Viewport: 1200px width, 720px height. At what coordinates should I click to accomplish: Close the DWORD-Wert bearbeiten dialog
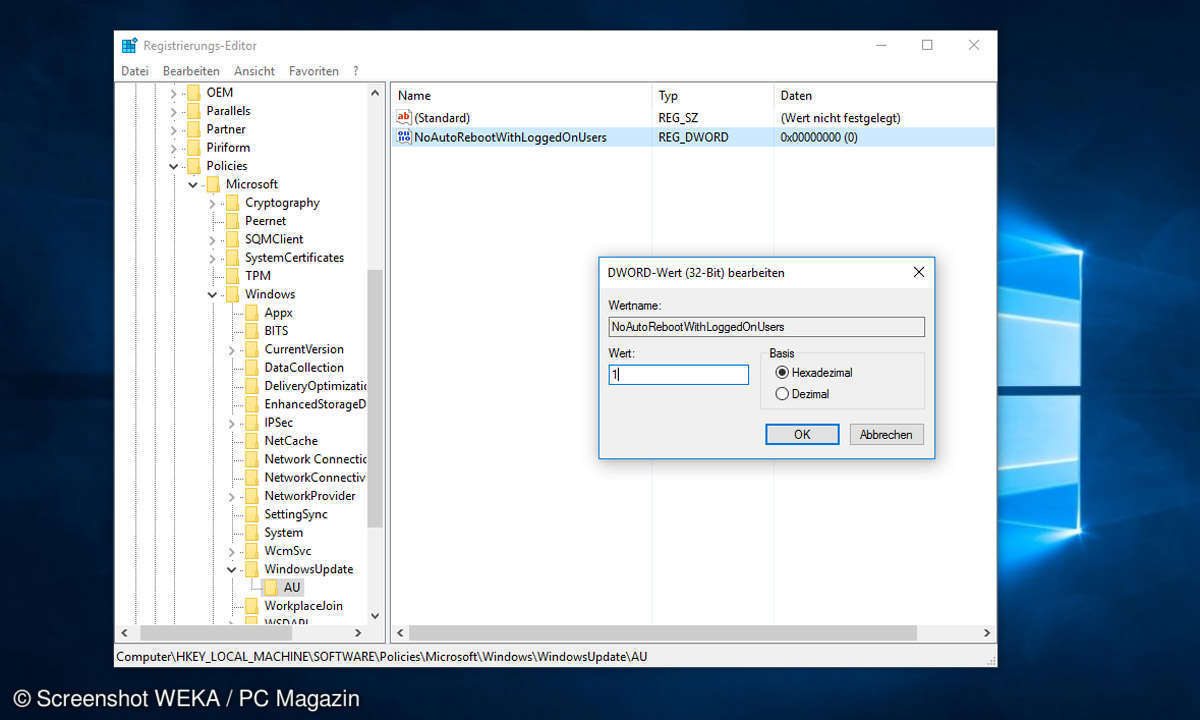click(919, 272)
